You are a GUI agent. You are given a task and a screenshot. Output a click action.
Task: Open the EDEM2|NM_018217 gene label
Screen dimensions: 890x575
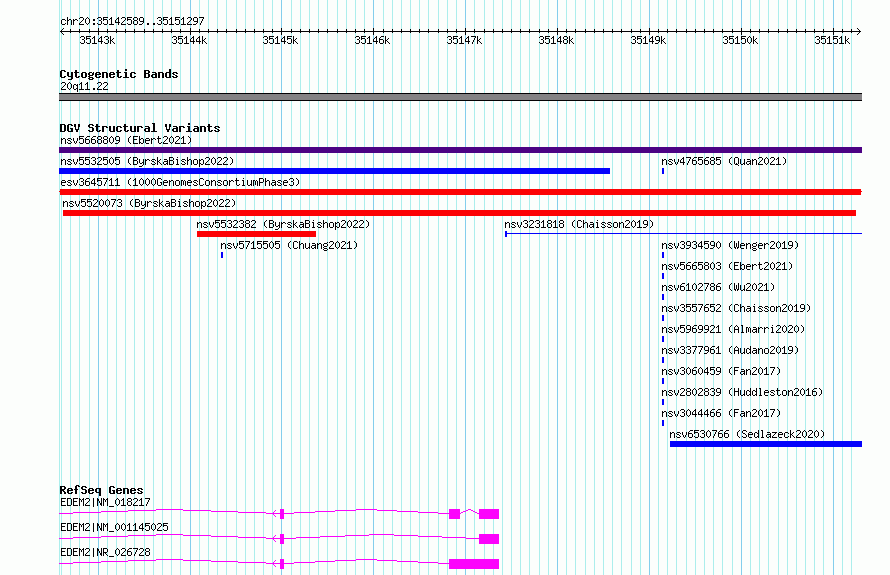[x=105, y=502]
